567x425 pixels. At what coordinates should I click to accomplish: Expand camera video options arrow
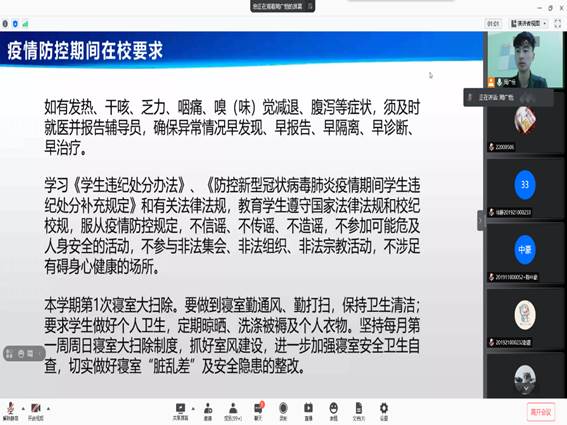(x=48, y=409)
